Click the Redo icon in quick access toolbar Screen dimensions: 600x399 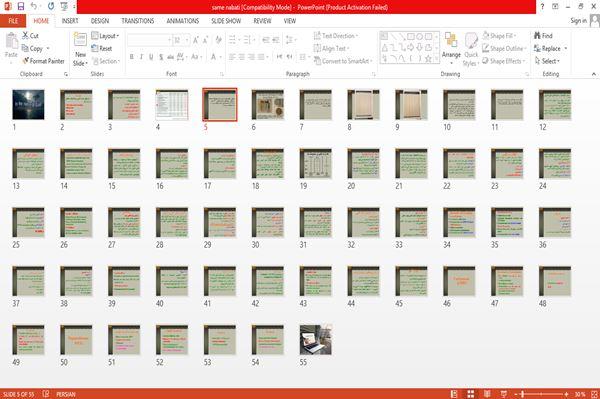(51, 7)
